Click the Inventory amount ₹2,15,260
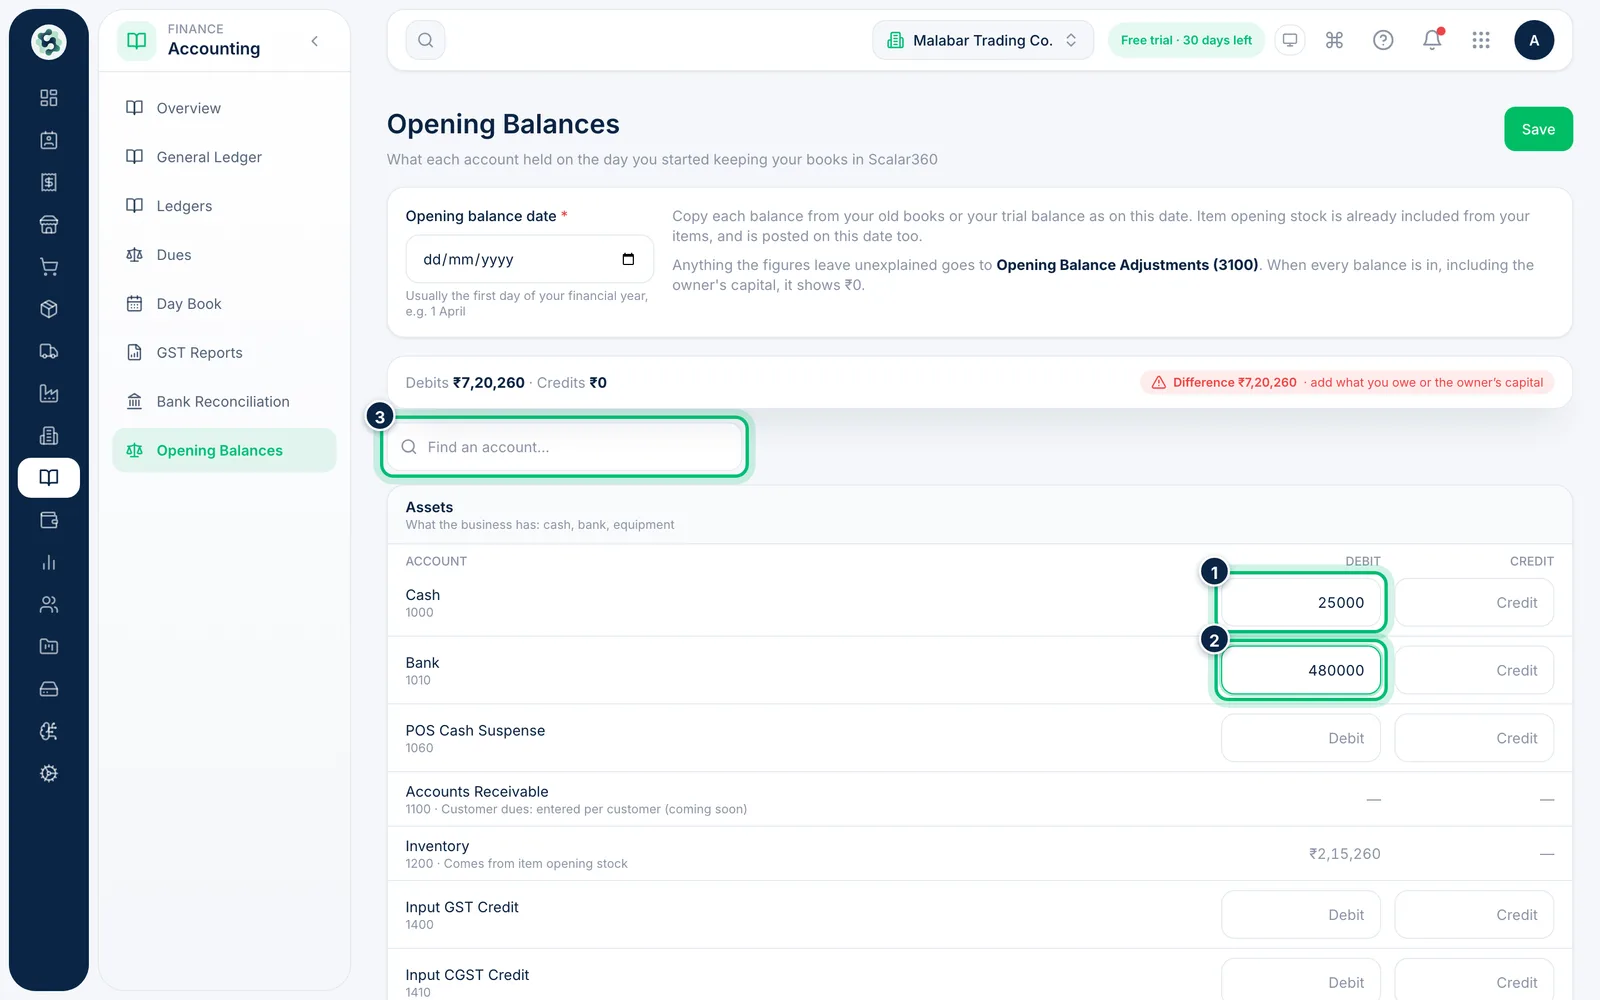 1344,854
